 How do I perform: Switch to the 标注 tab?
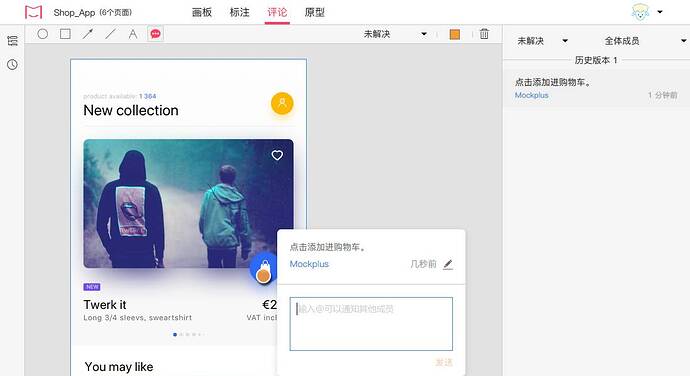pos(239,12)
